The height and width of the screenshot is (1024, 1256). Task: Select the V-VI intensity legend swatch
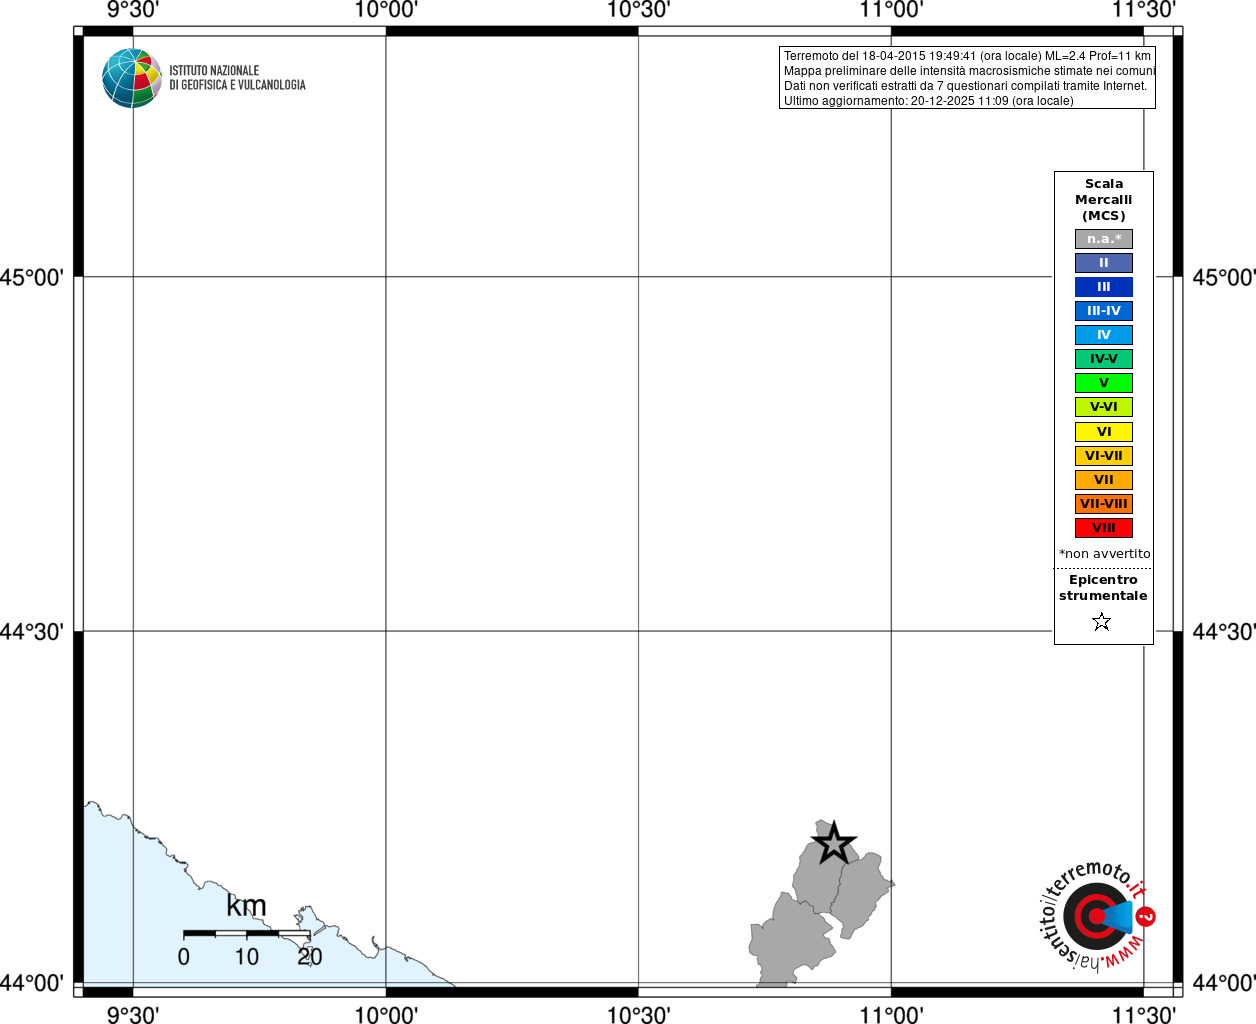coord(1104,407)
